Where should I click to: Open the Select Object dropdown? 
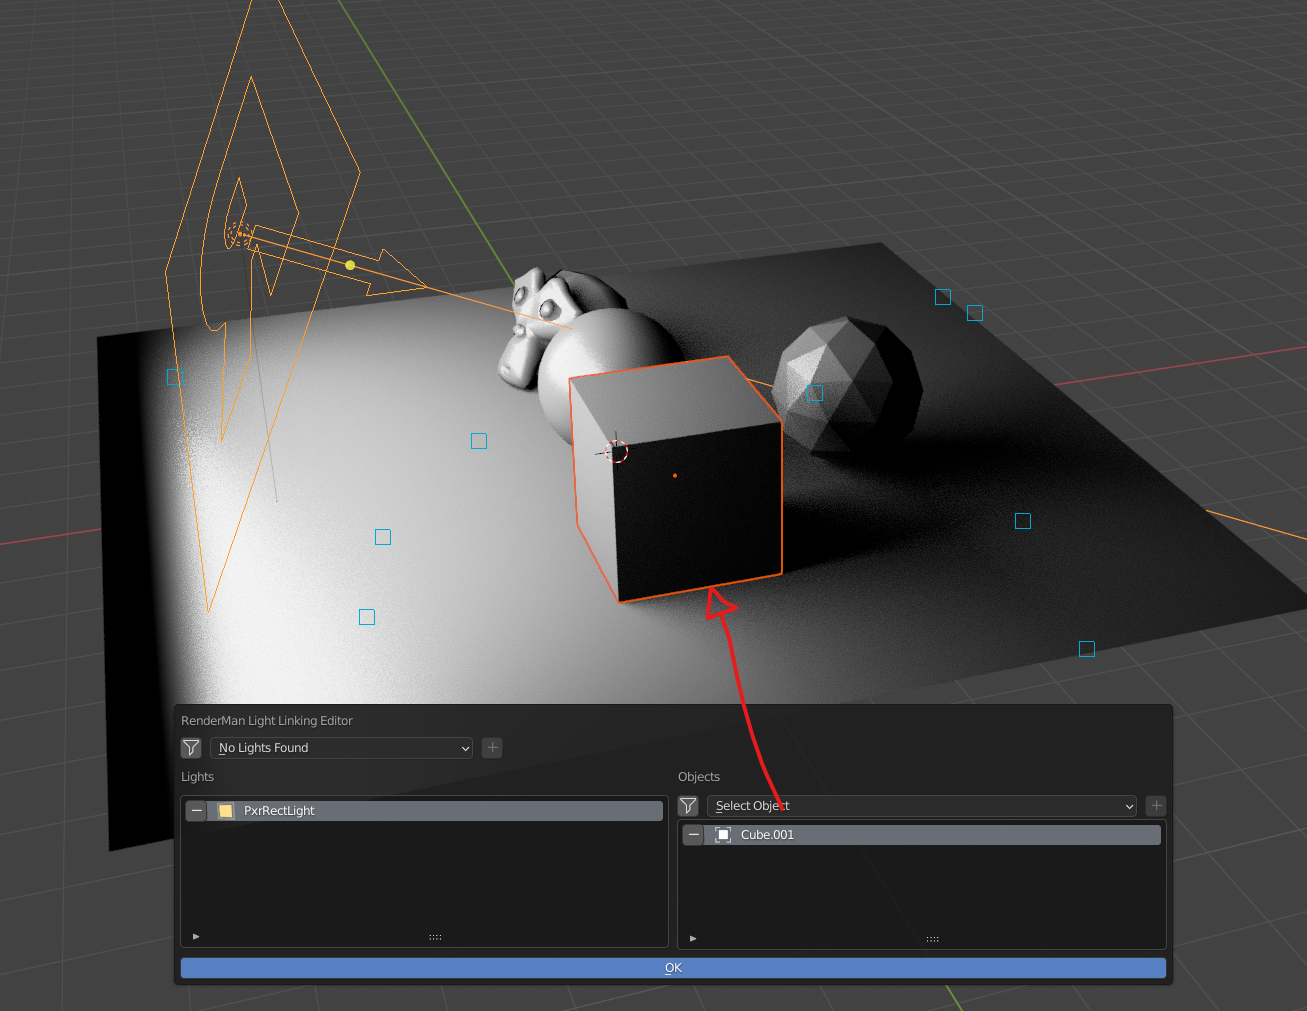(920, 805)
